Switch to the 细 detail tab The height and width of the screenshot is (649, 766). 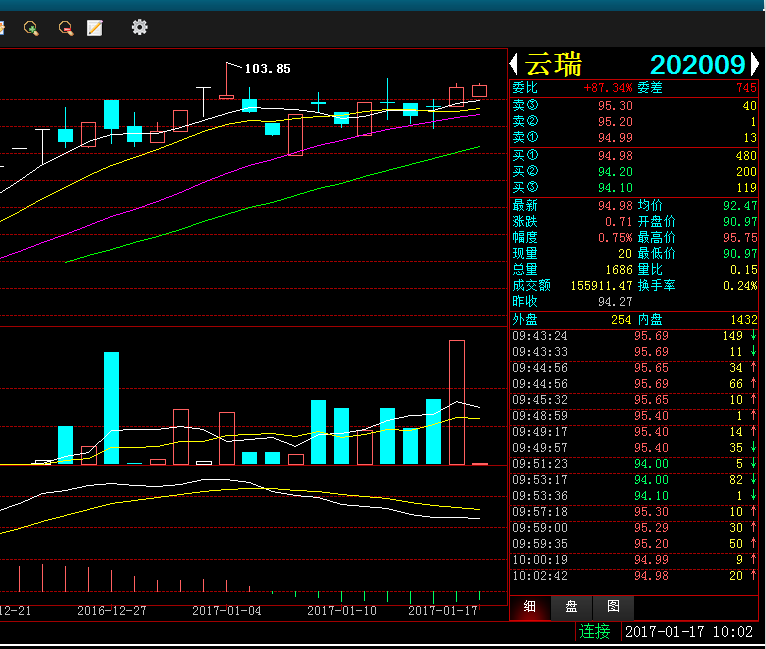click(x=530, y=607)
